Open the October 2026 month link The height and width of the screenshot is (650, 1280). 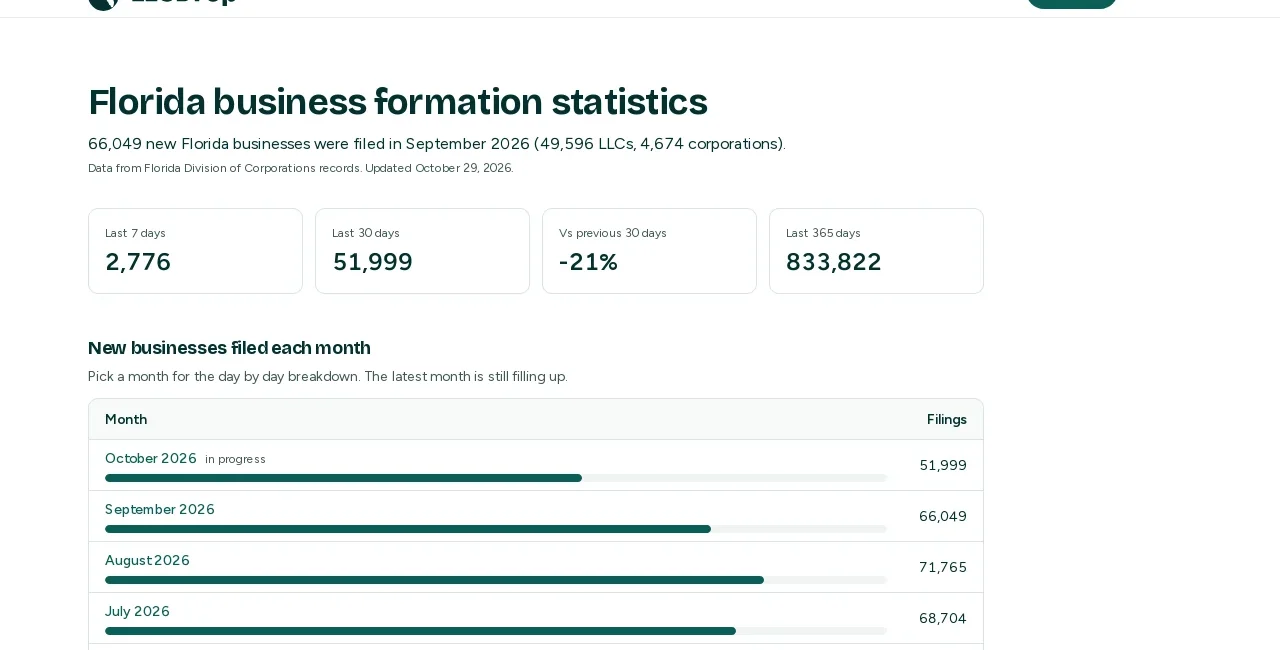(151, 459)
